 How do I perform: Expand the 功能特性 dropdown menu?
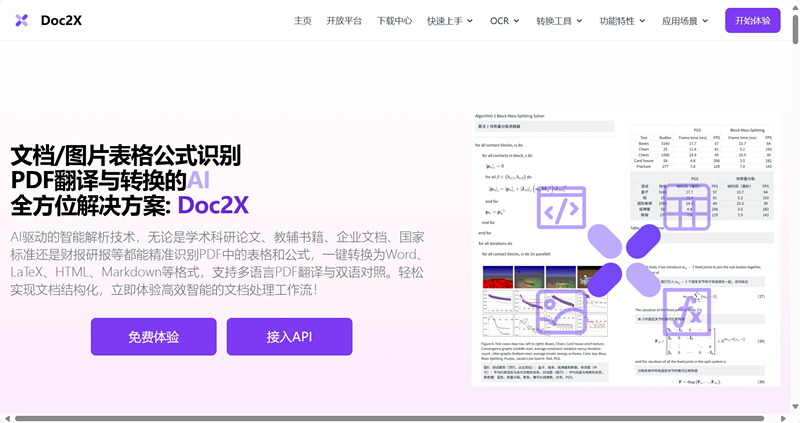coord(622,21)
